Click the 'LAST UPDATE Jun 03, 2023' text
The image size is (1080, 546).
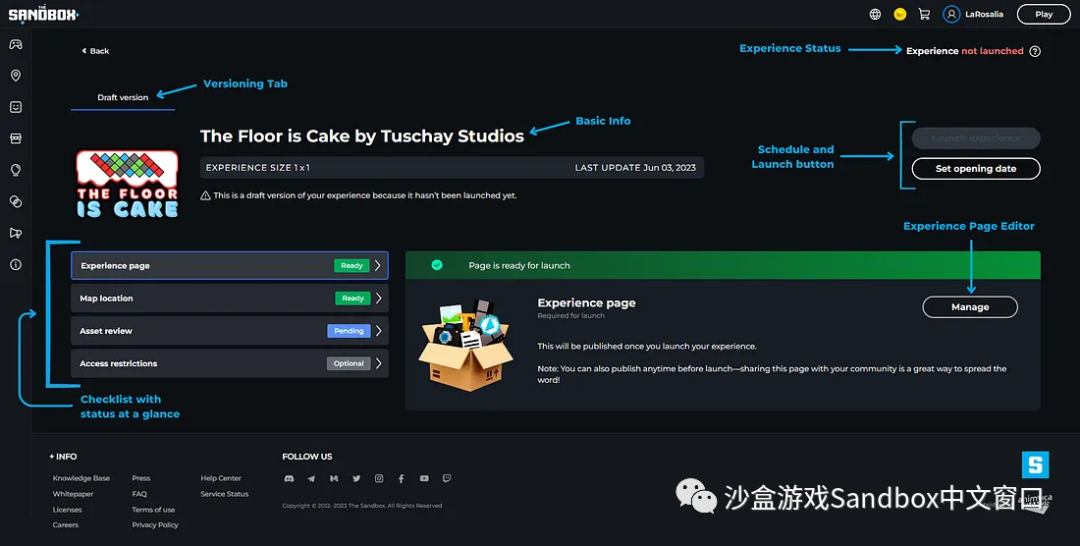(x=635, y=167)
